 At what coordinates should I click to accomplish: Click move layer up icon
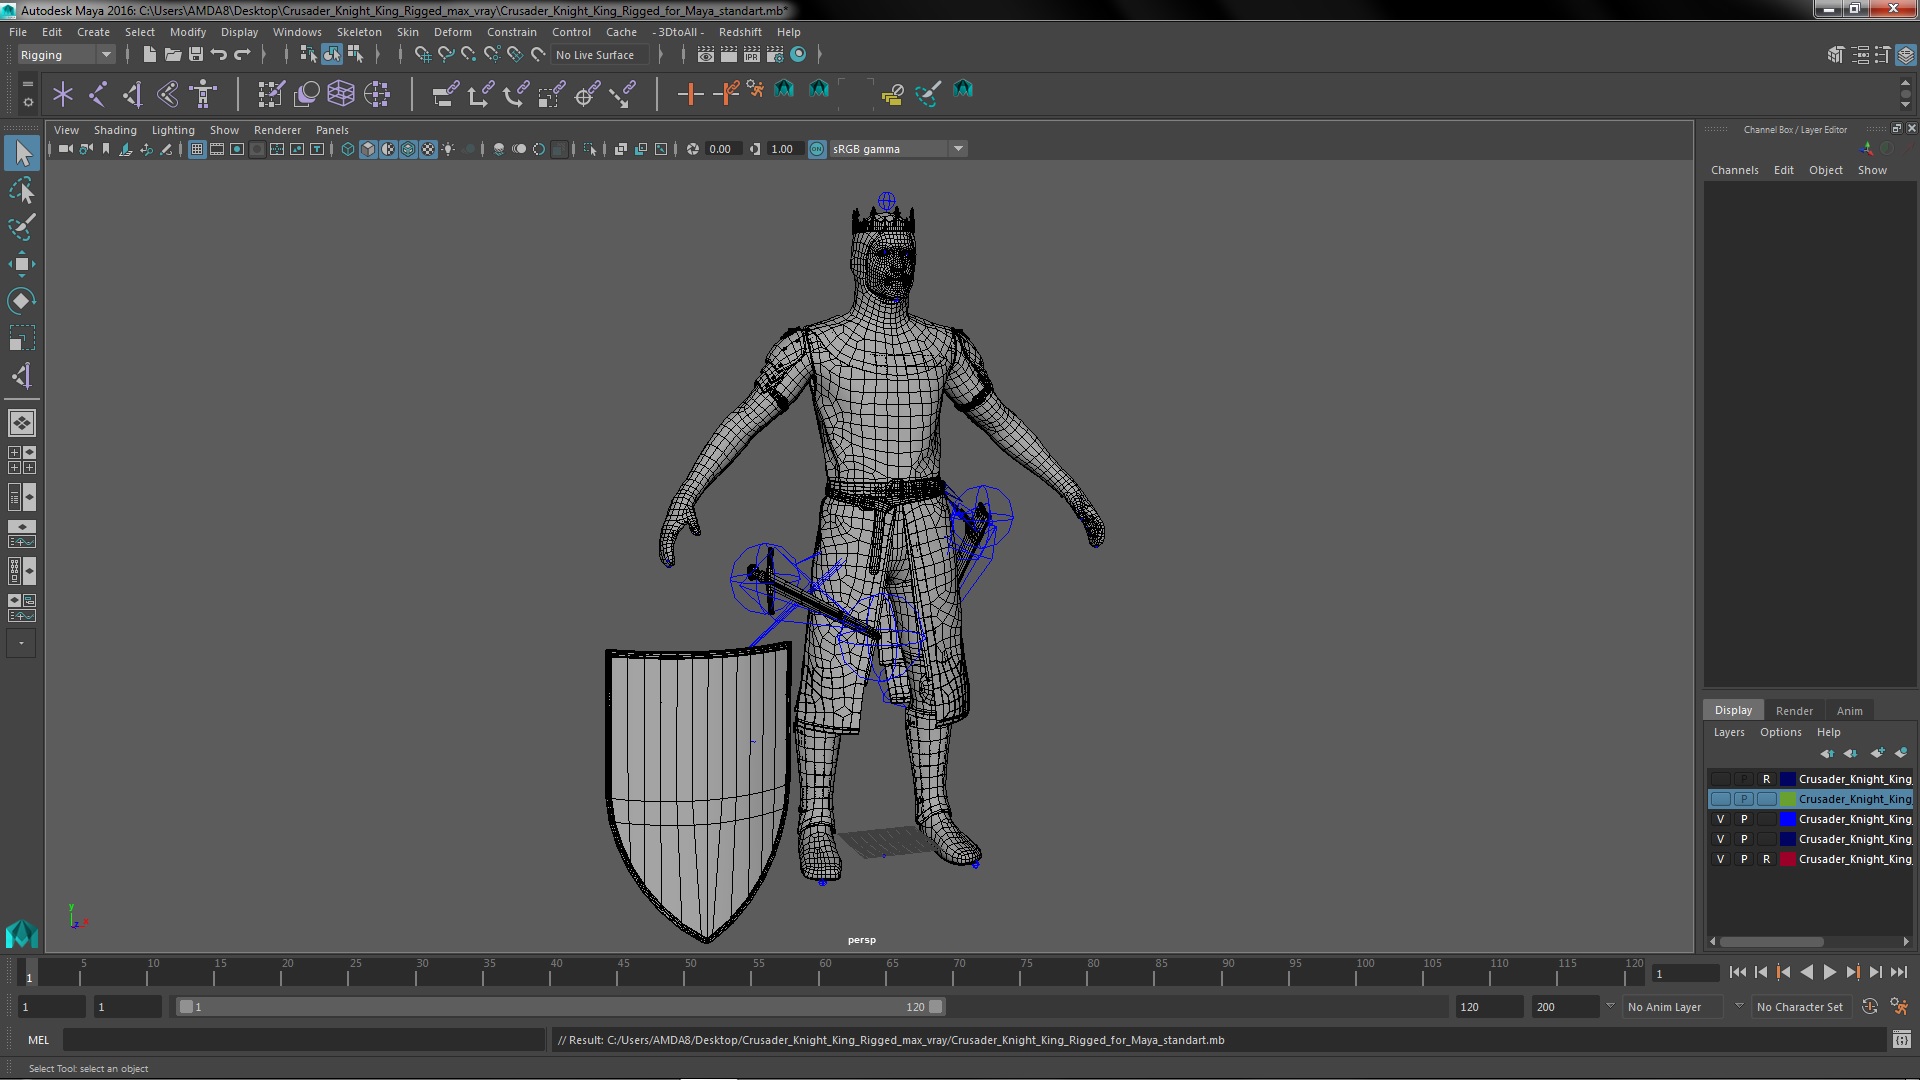pos(1827,753)
